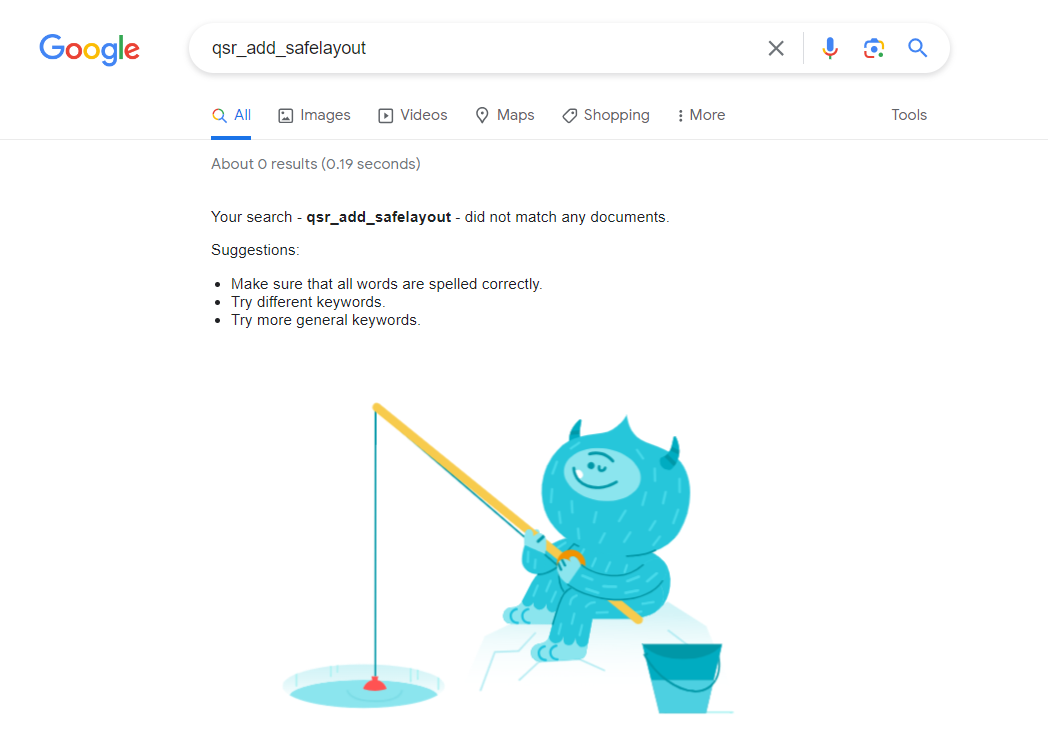Click the three-dot icon beside More
Image resolution: width=1048 pixels, height=754 pixels.
(680, 116)
